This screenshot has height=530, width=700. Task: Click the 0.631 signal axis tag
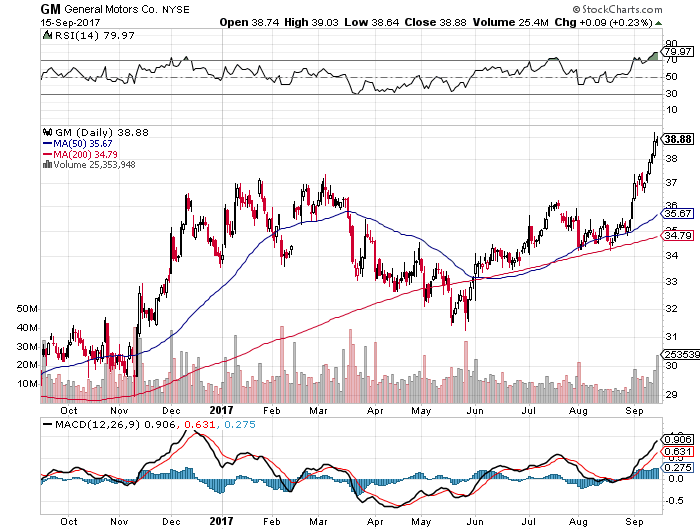pyautogui.click(x=678, y=452)
